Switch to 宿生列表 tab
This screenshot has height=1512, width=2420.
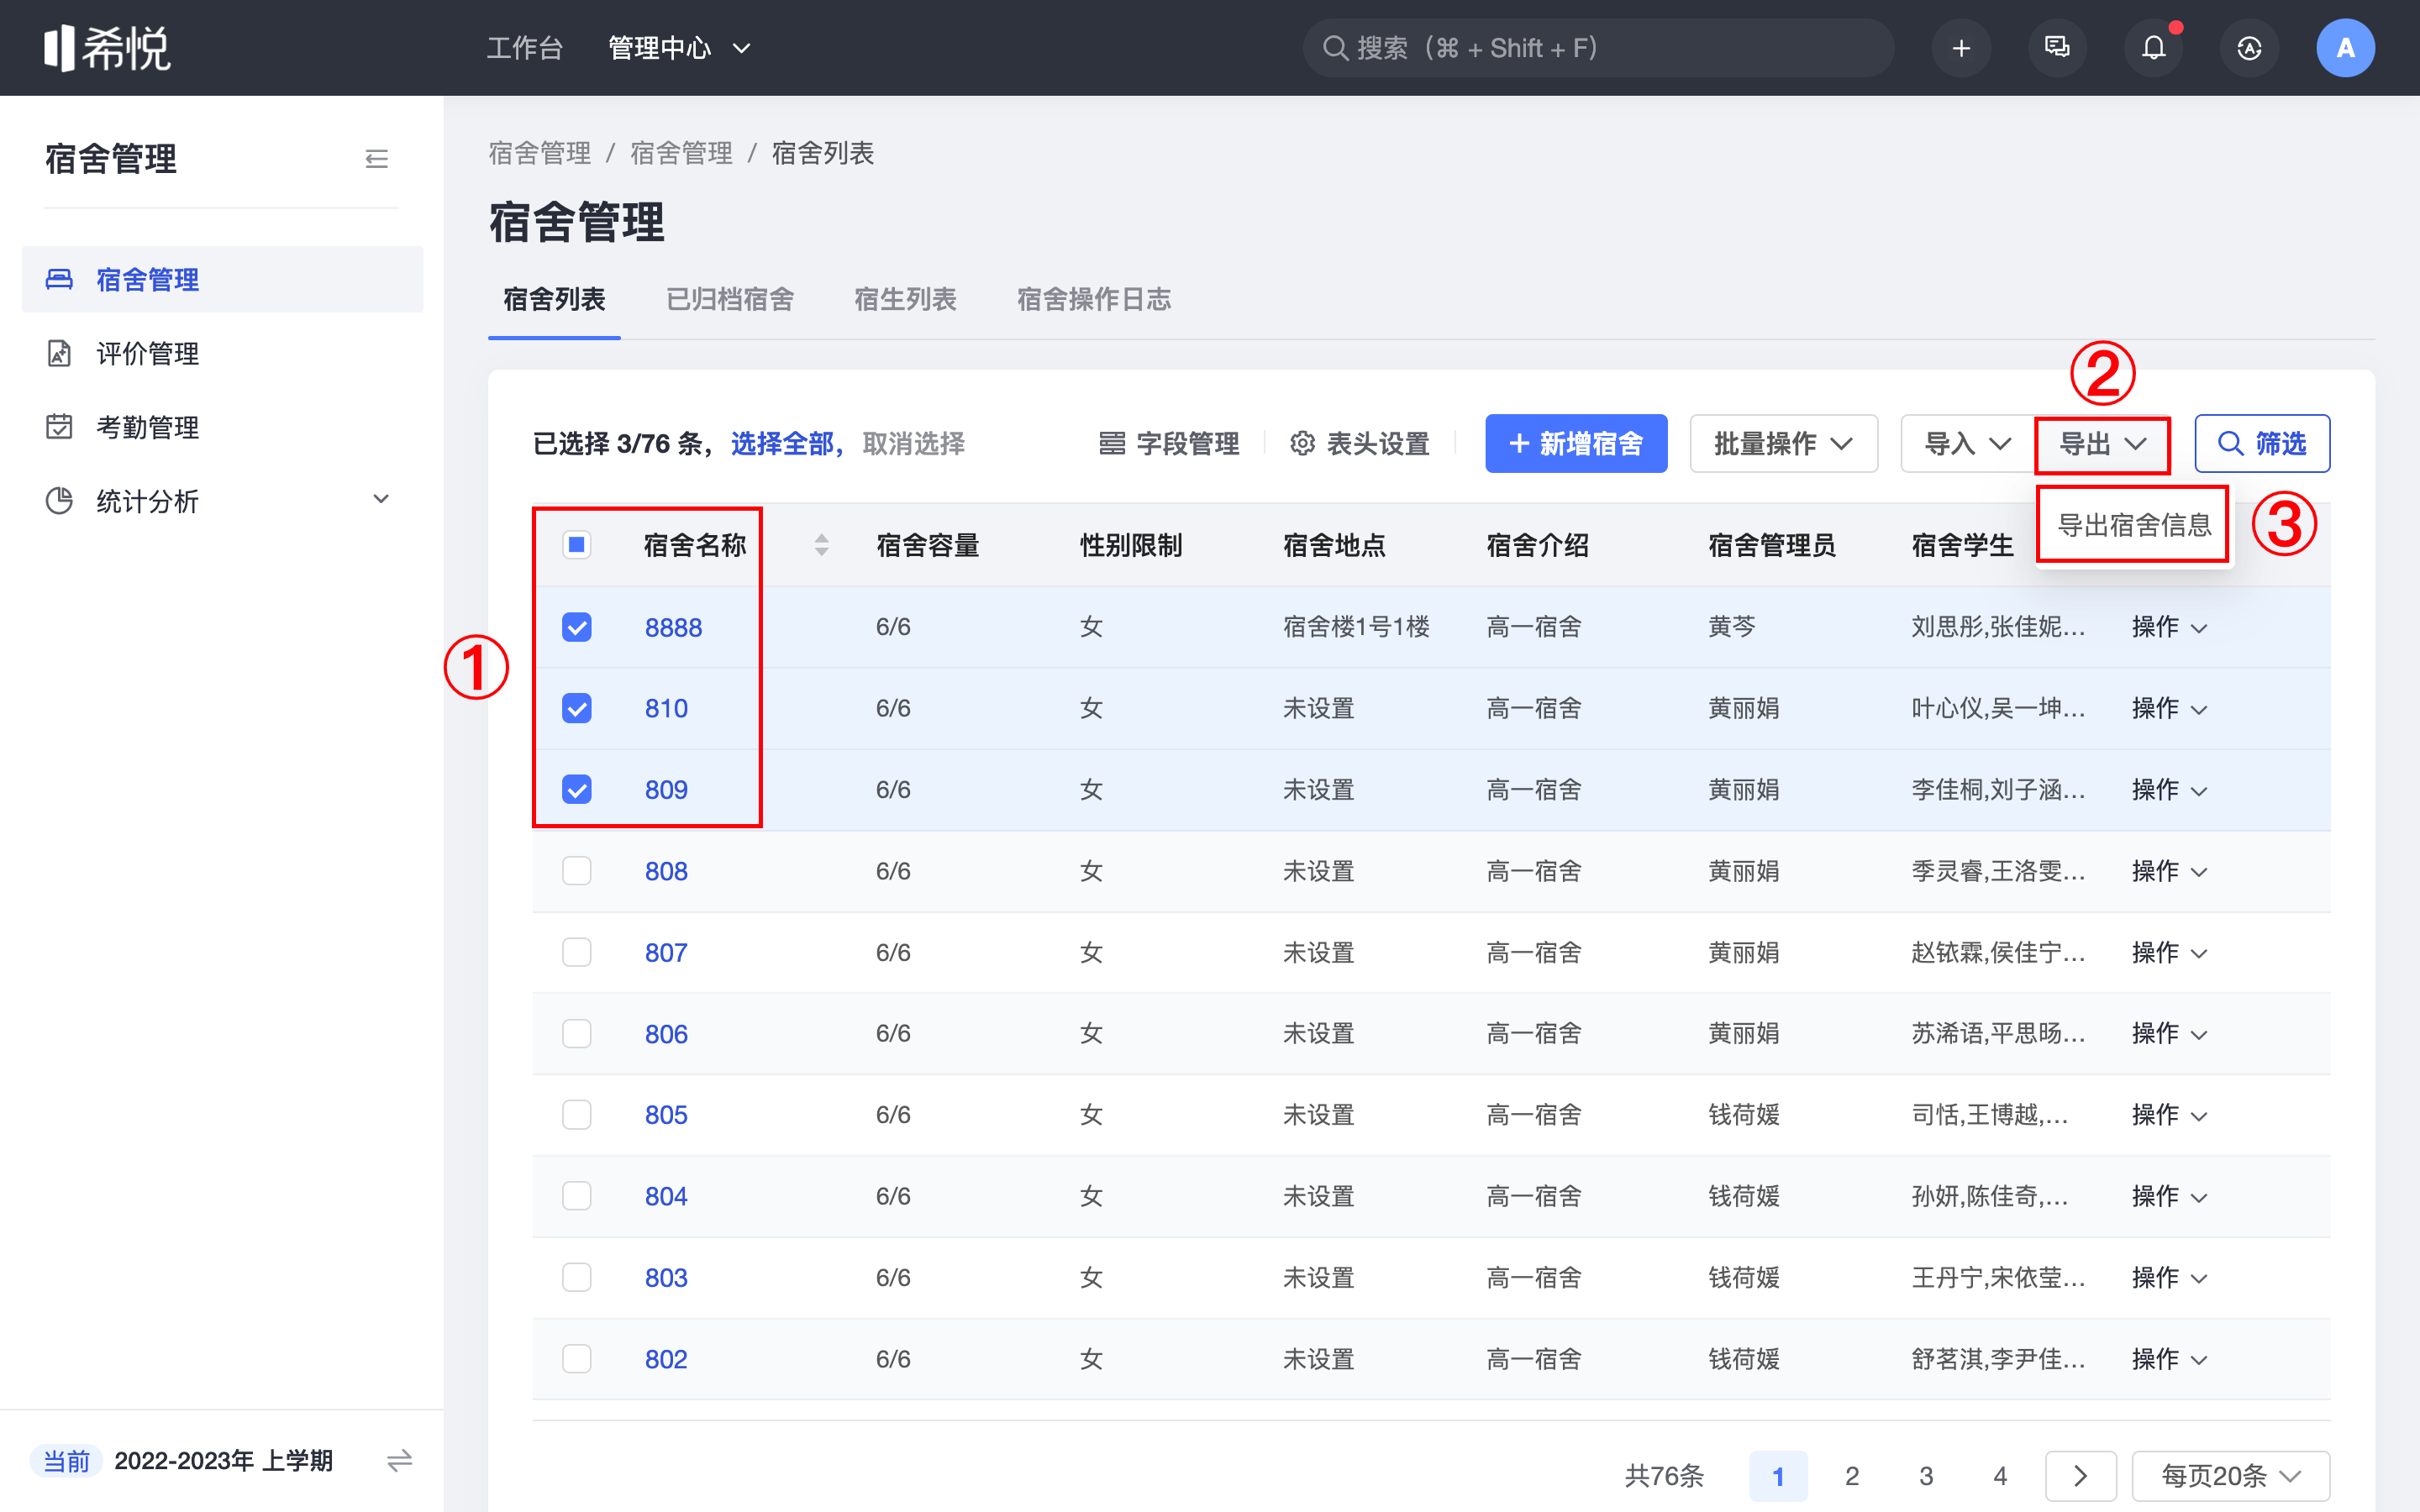[x=905, y=299]
